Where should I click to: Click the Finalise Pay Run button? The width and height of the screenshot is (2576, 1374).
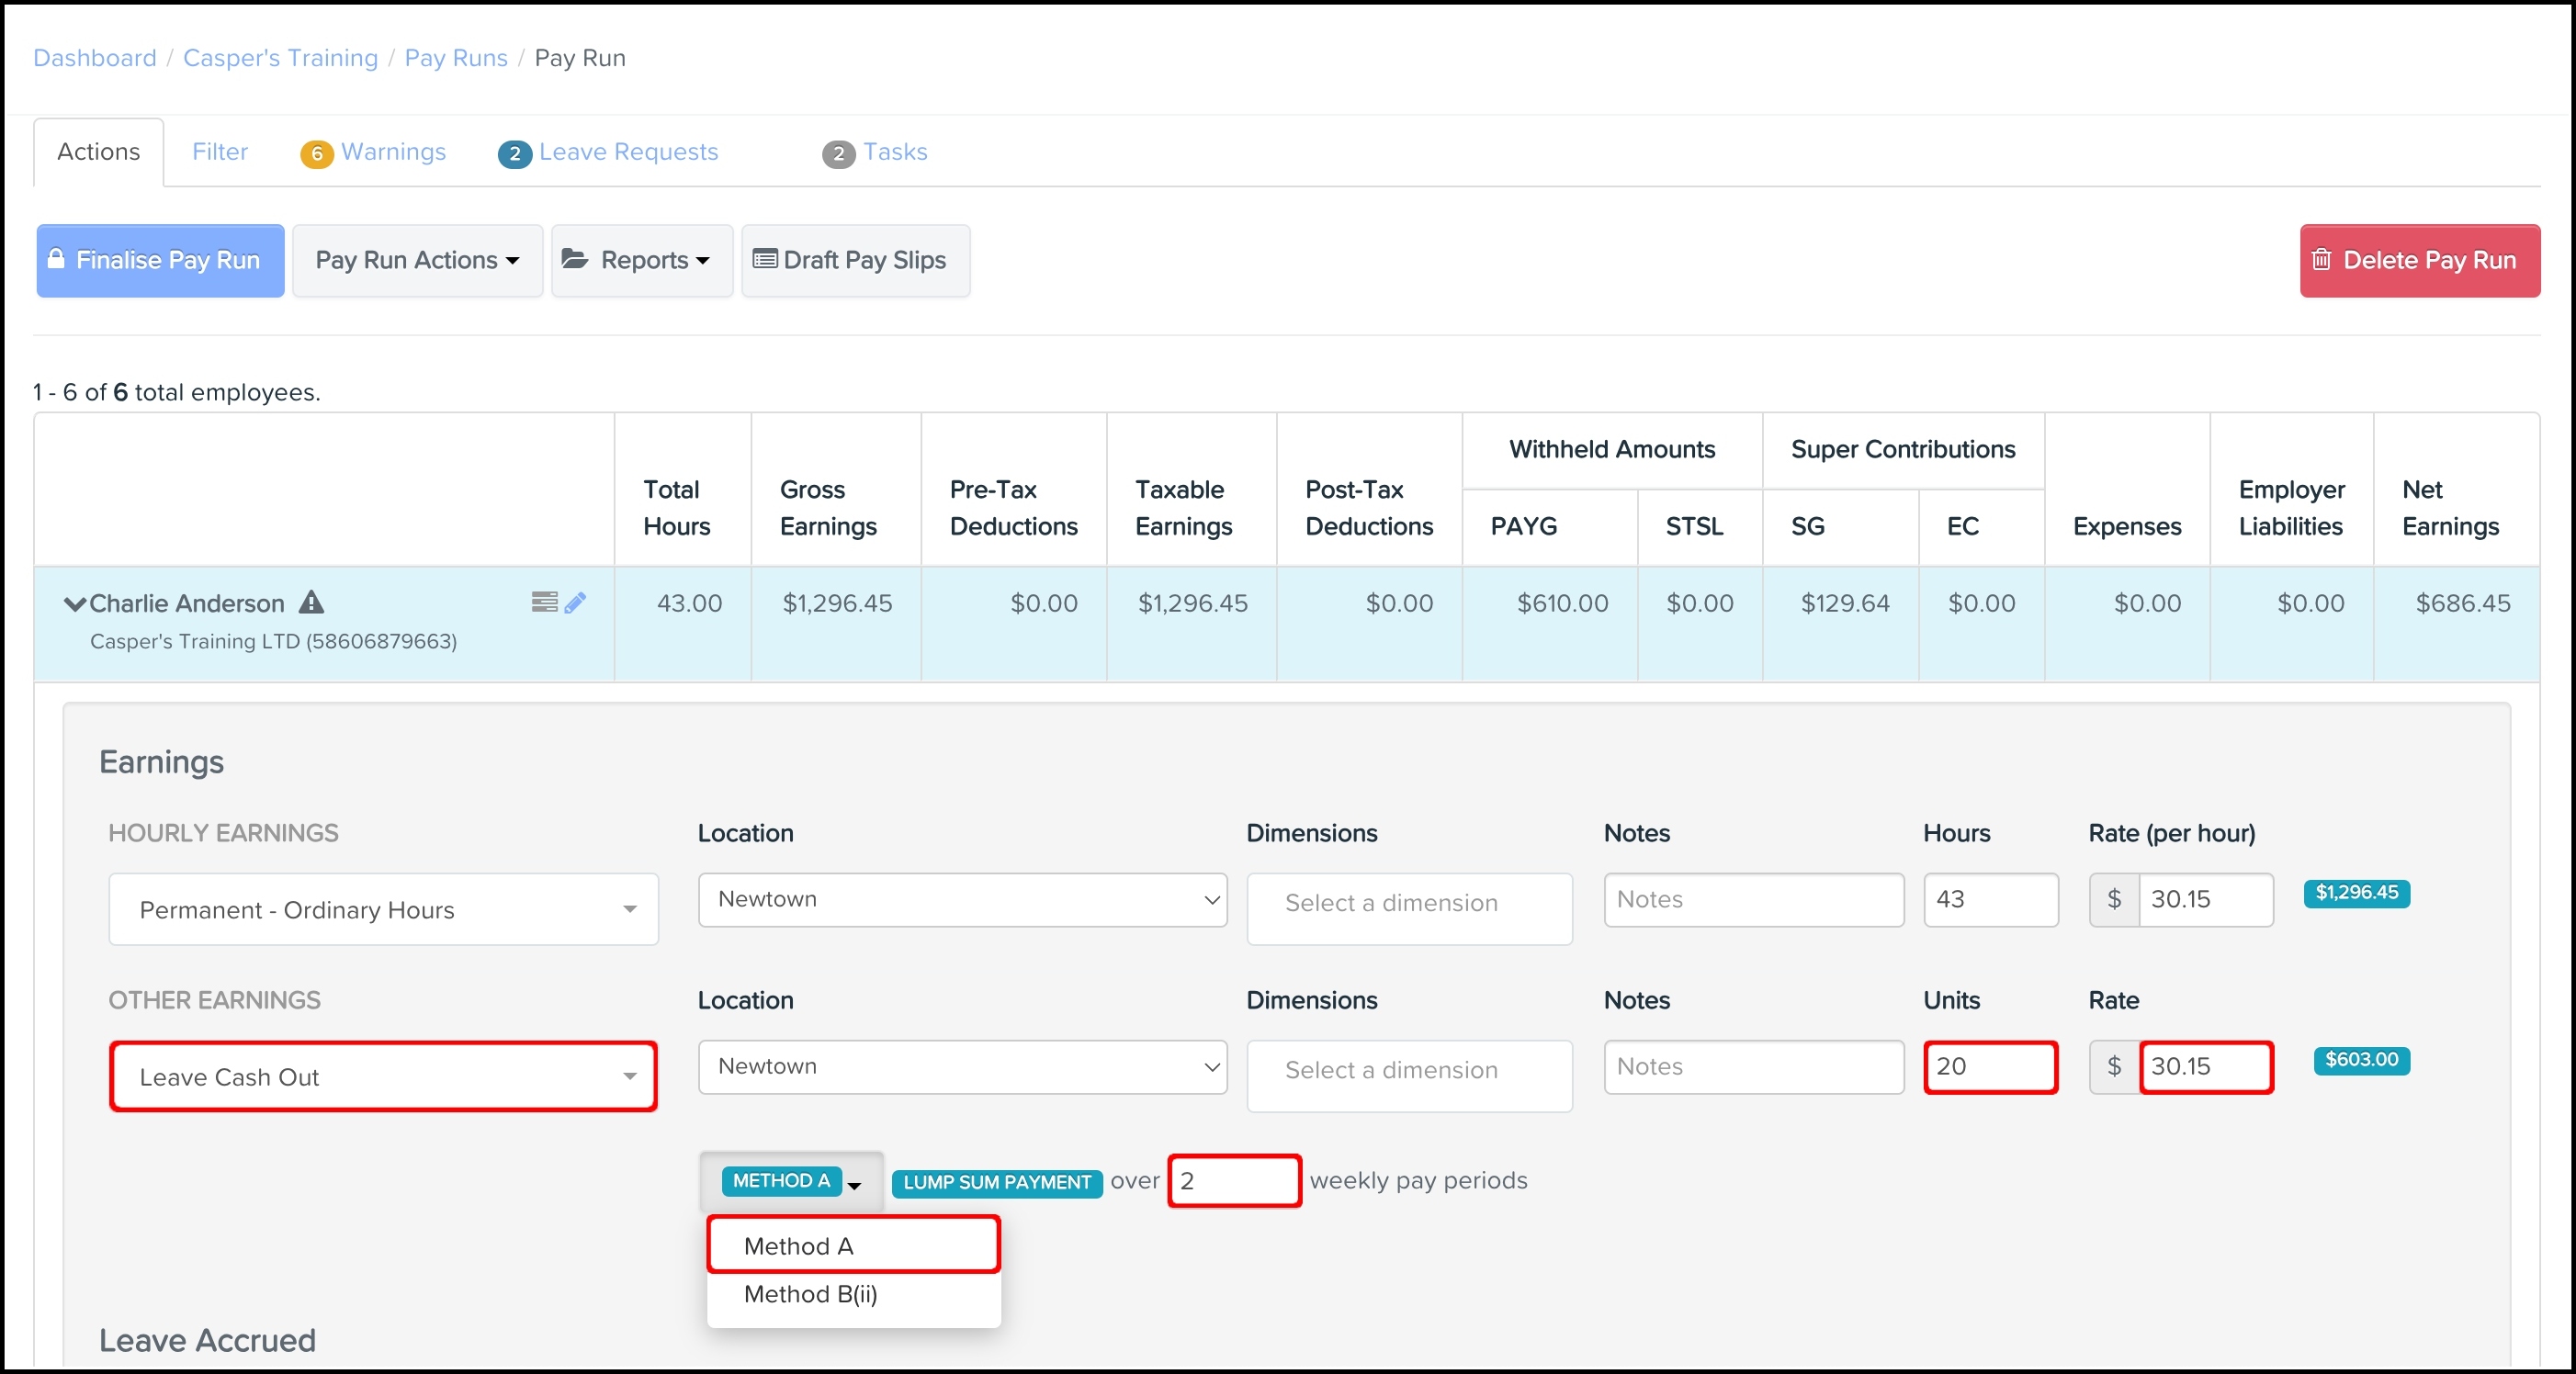tap(160, 260)
